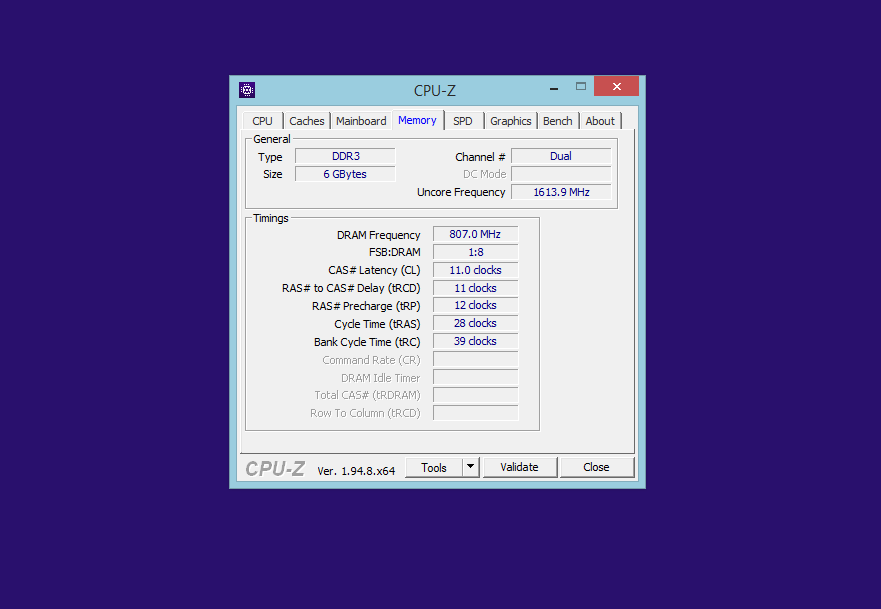The image size is (881, 609).
Task: Close the window with red X
Action: (616, 87)
